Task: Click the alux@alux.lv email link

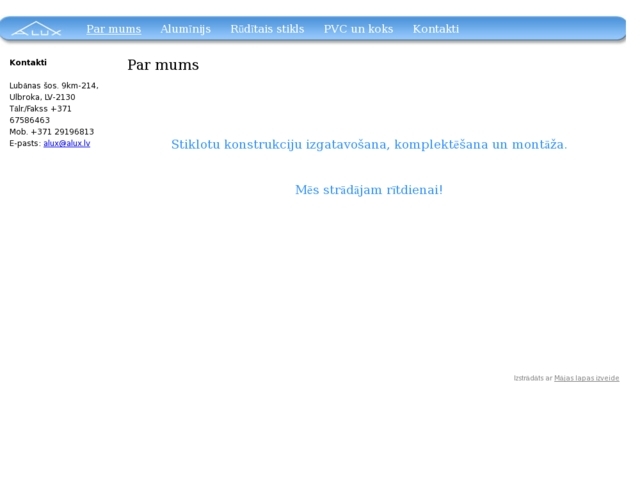Action: [67, 143]
